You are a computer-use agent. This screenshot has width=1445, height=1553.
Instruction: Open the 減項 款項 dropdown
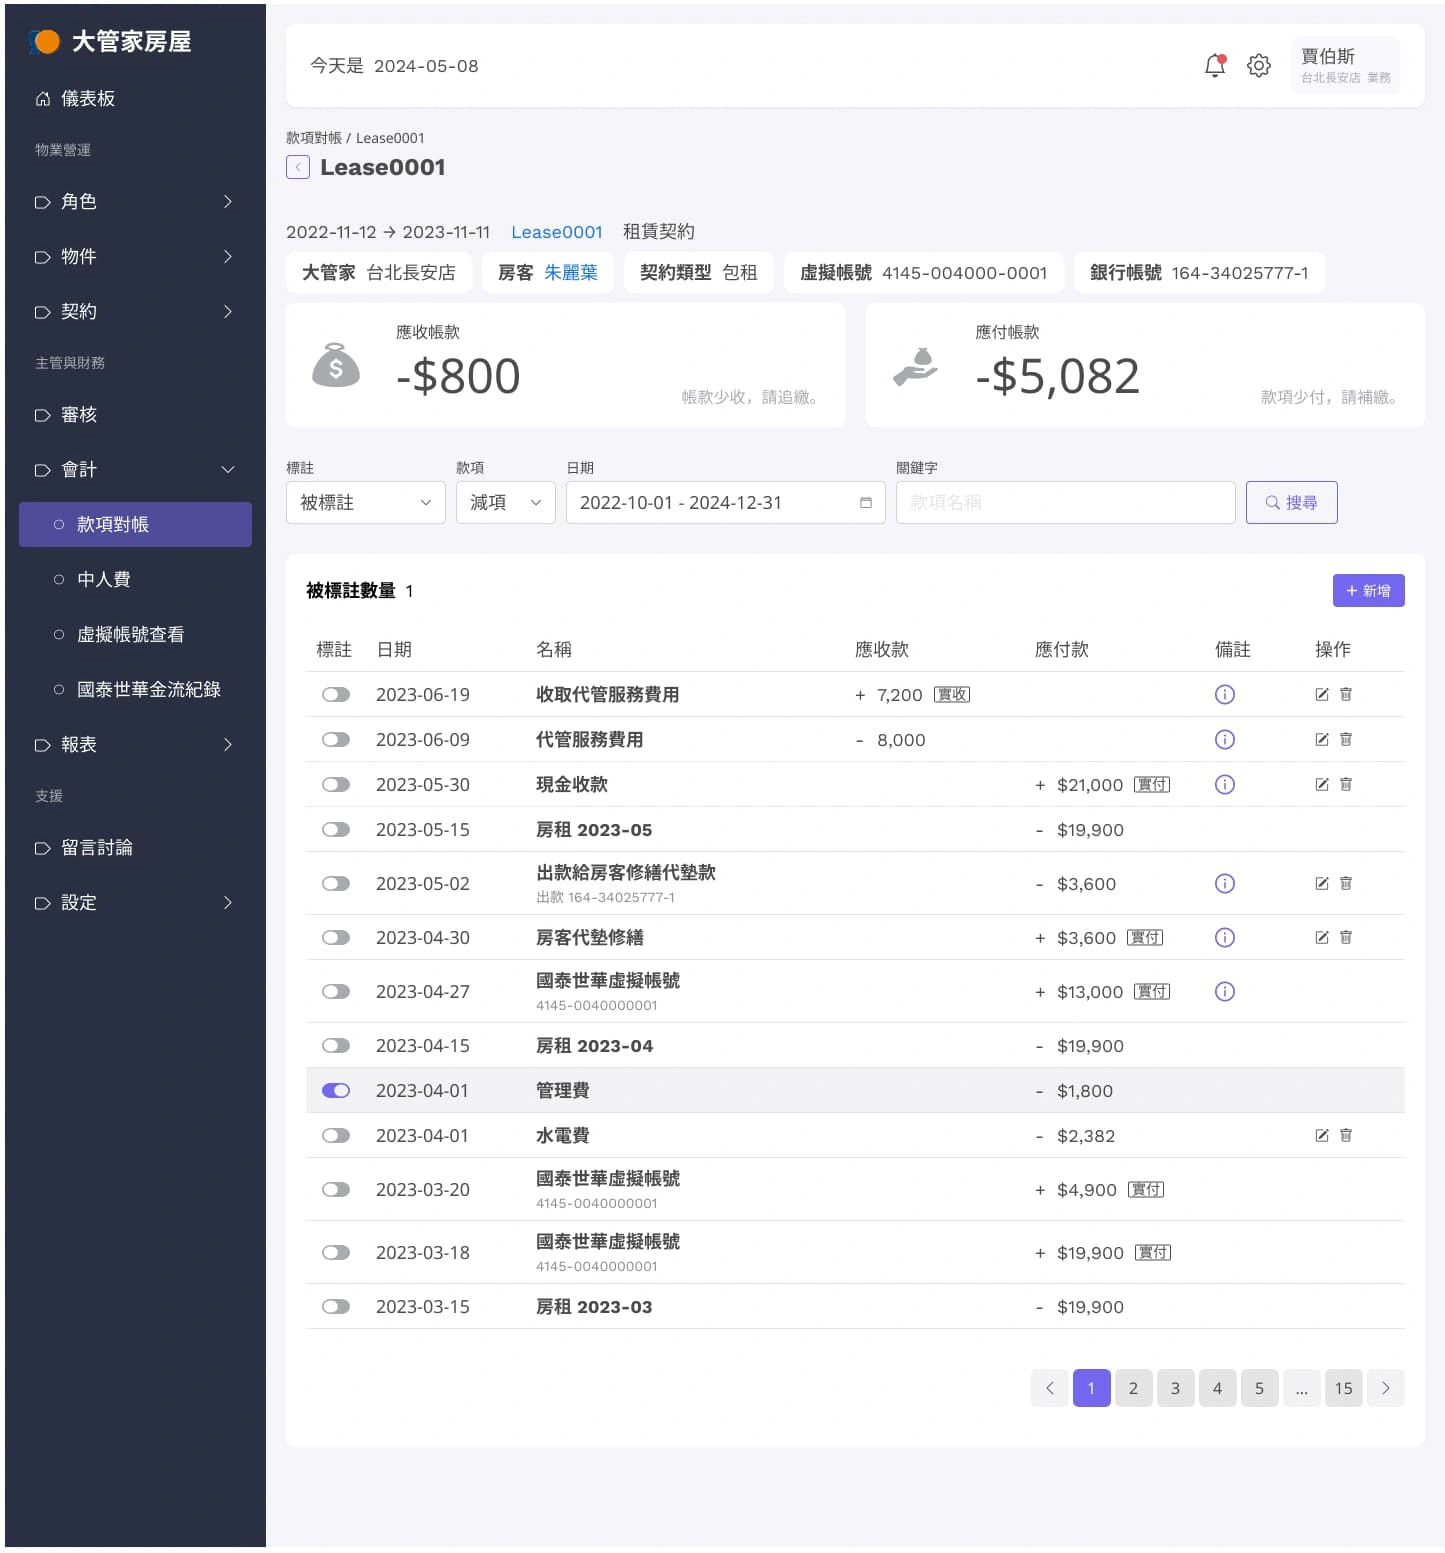[x=505, y=502]
